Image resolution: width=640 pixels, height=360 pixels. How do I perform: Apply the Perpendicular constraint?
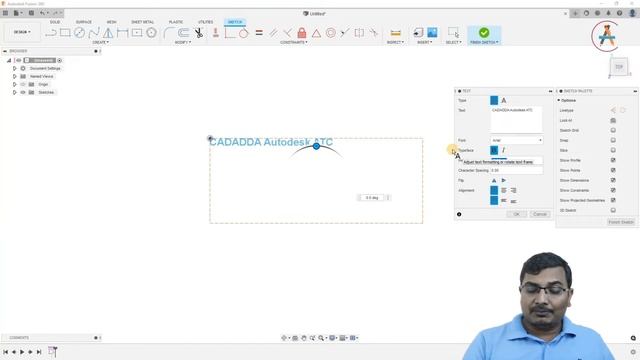(x=287, y=33)
